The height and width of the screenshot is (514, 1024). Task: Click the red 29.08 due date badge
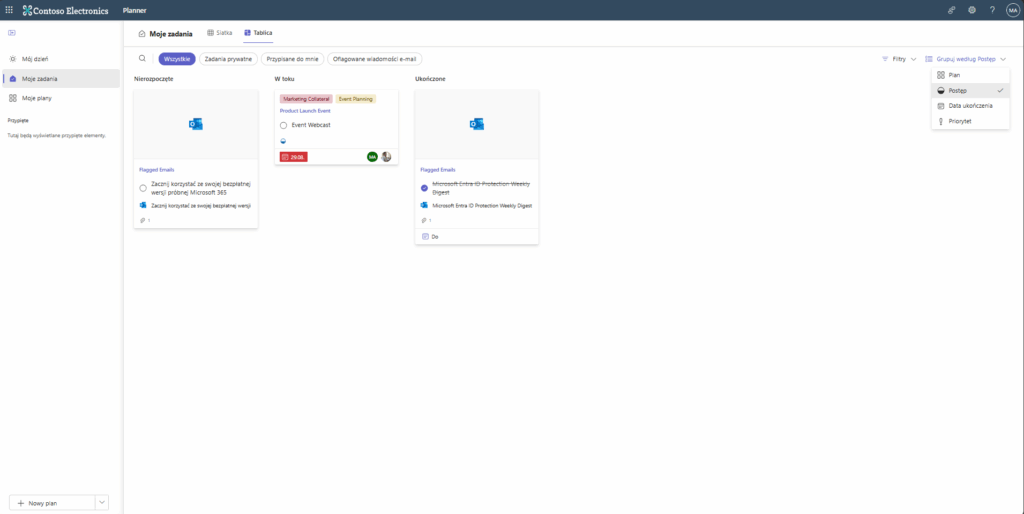pyautogui.click(x=293, y=157)
